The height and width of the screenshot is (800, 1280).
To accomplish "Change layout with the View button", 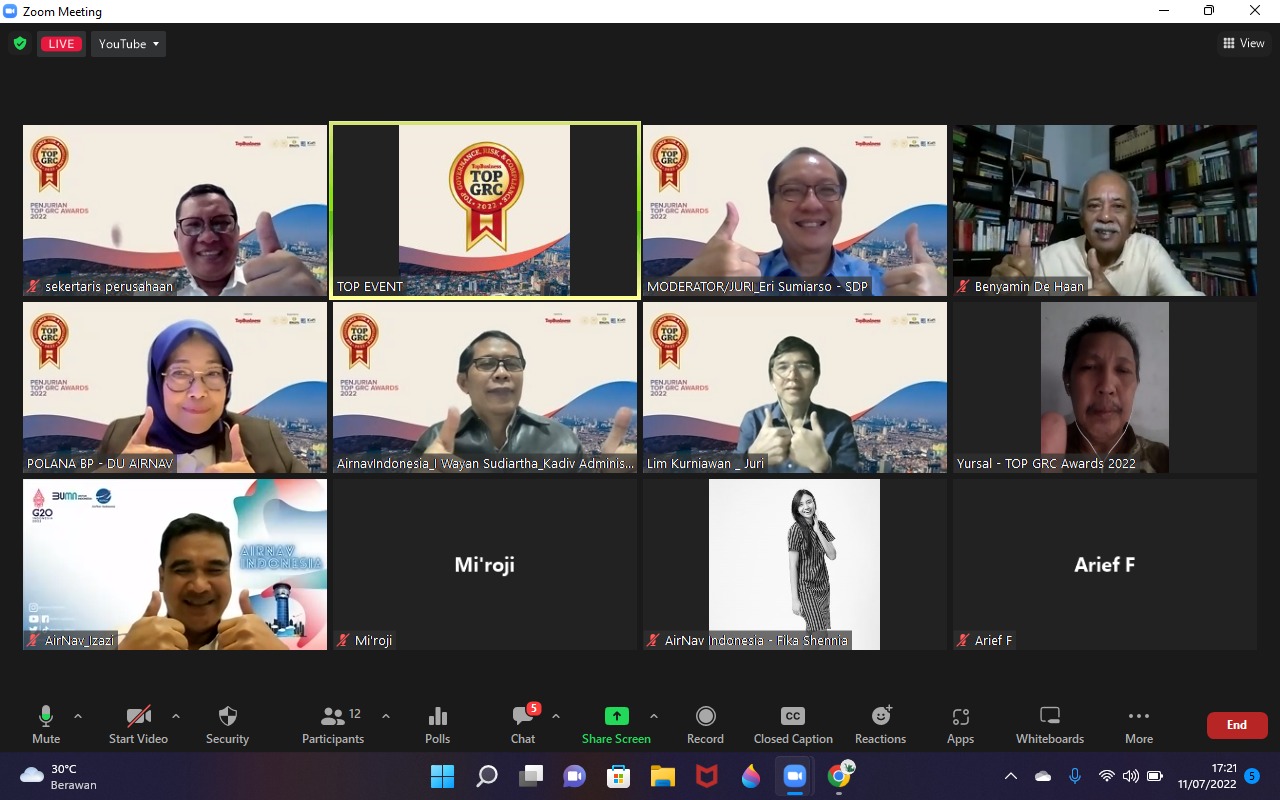I will [x=1243, y=44].
